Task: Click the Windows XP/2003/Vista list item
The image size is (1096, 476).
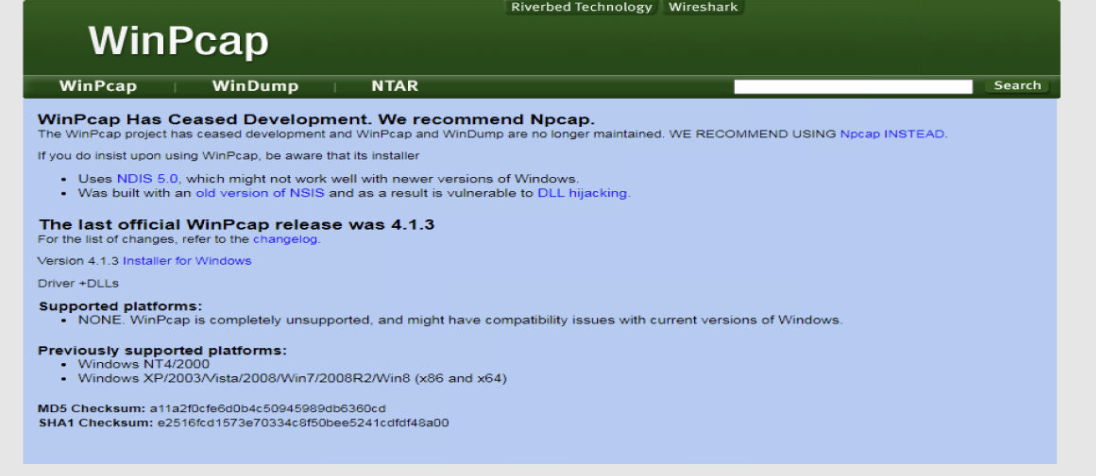Action: pos(292,379)
